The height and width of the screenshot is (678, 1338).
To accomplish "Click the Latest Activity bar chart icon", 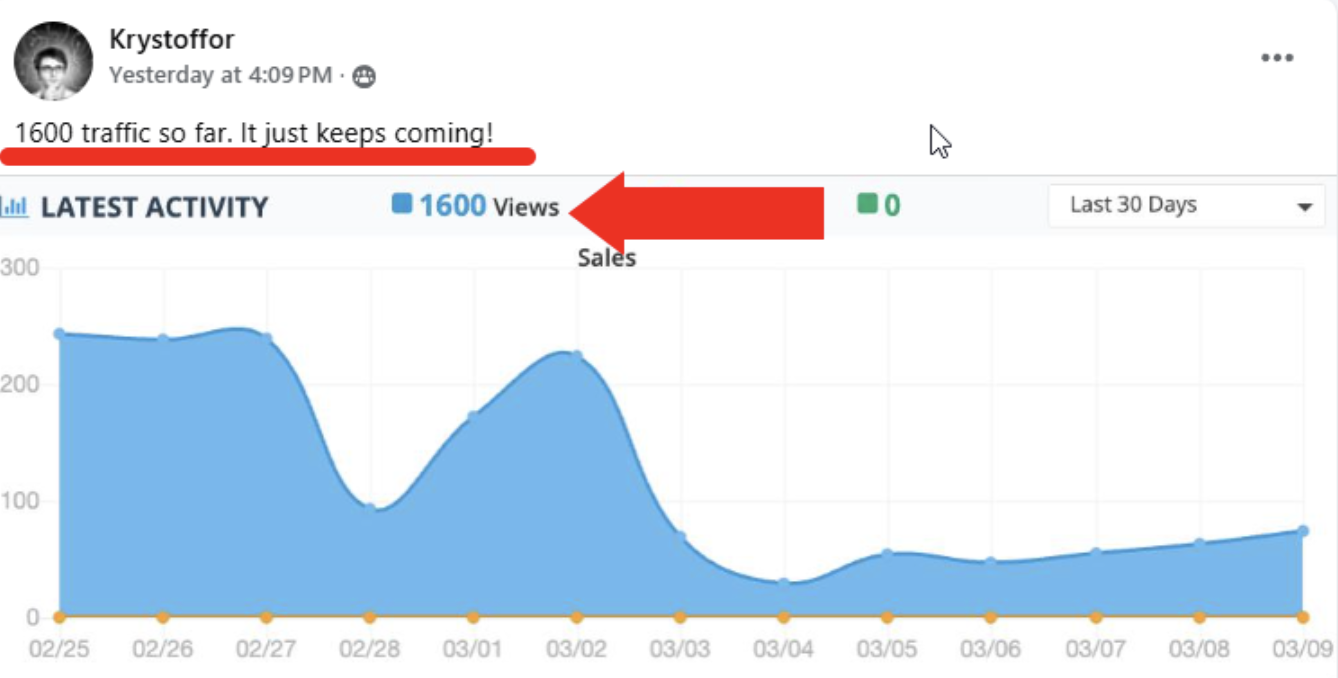I will coord(15,207).
